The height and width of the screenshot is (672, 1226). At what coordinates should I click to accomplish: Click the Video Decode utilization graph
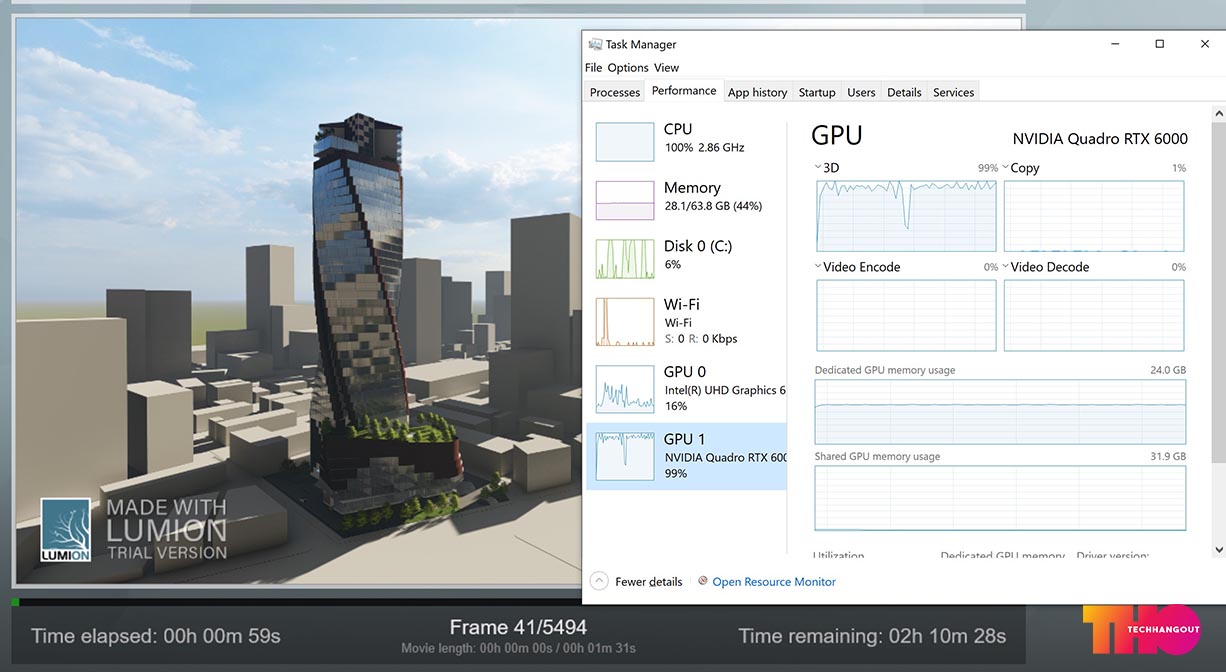[x=1094, y=315]
